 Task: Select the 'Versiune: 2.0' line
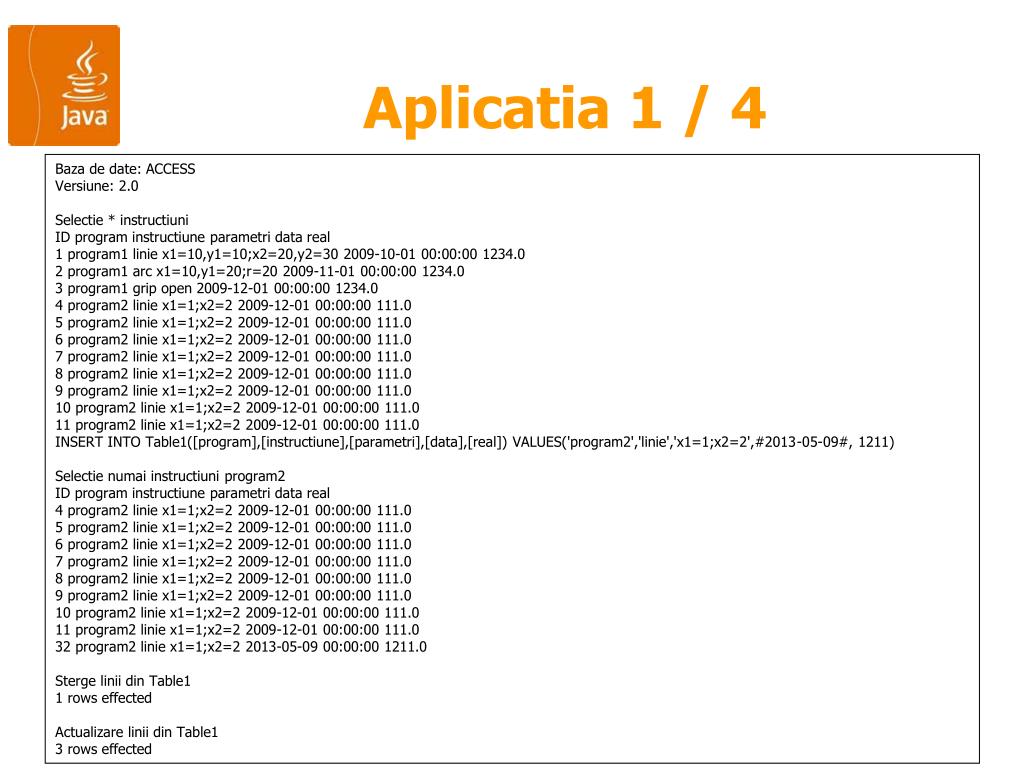[97, 186]
